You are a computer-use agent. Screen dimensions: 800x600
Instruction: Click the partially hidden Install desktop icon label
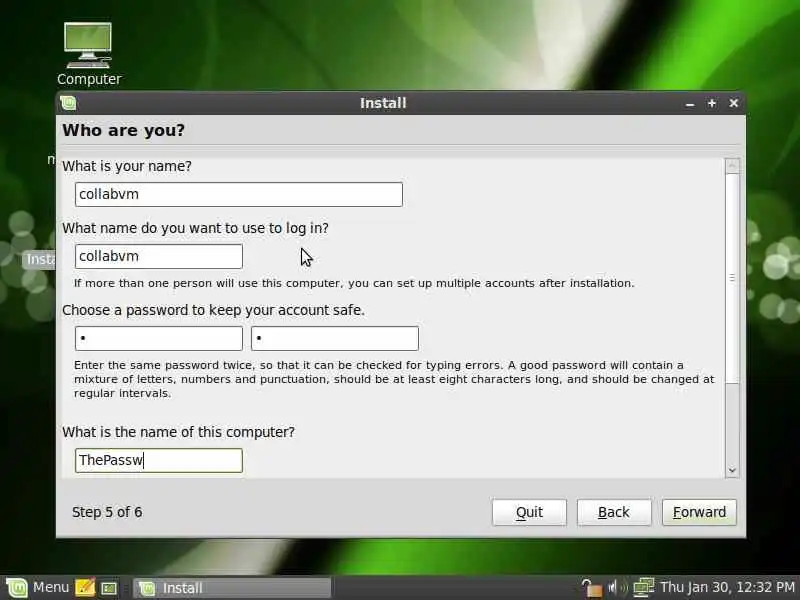39,259
